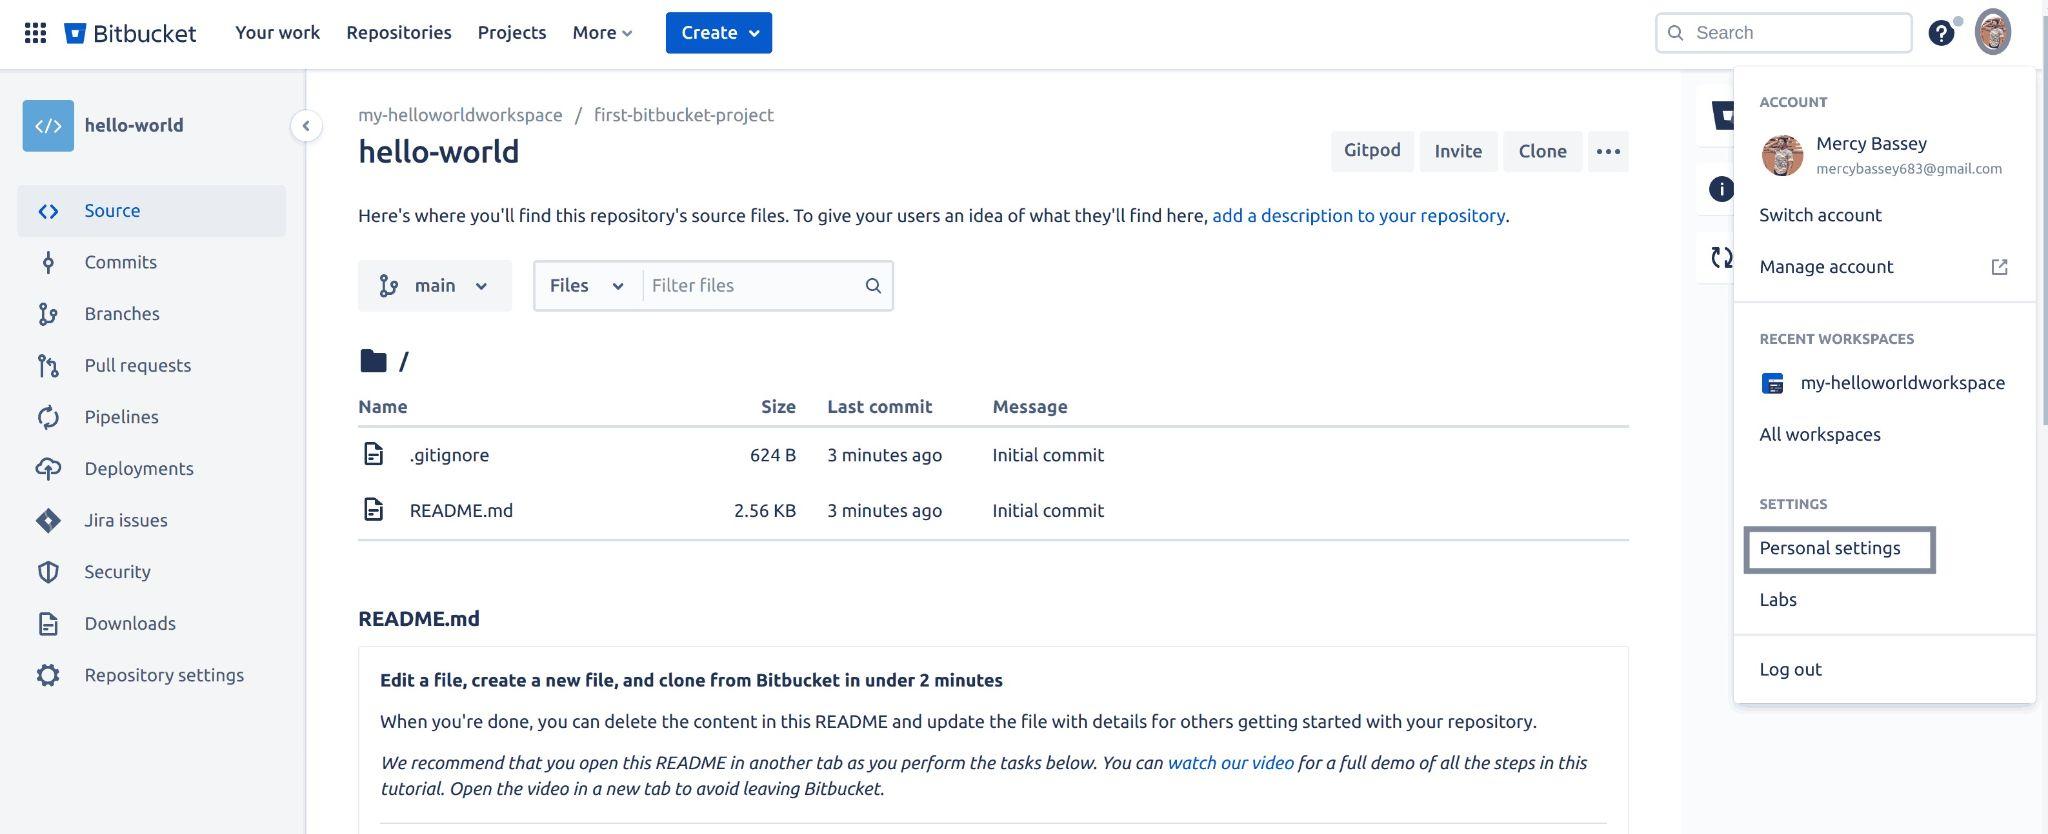Screen dimensions: 2048x834
Task: Click the Commits node icon
Action: [x=48, y=263]
